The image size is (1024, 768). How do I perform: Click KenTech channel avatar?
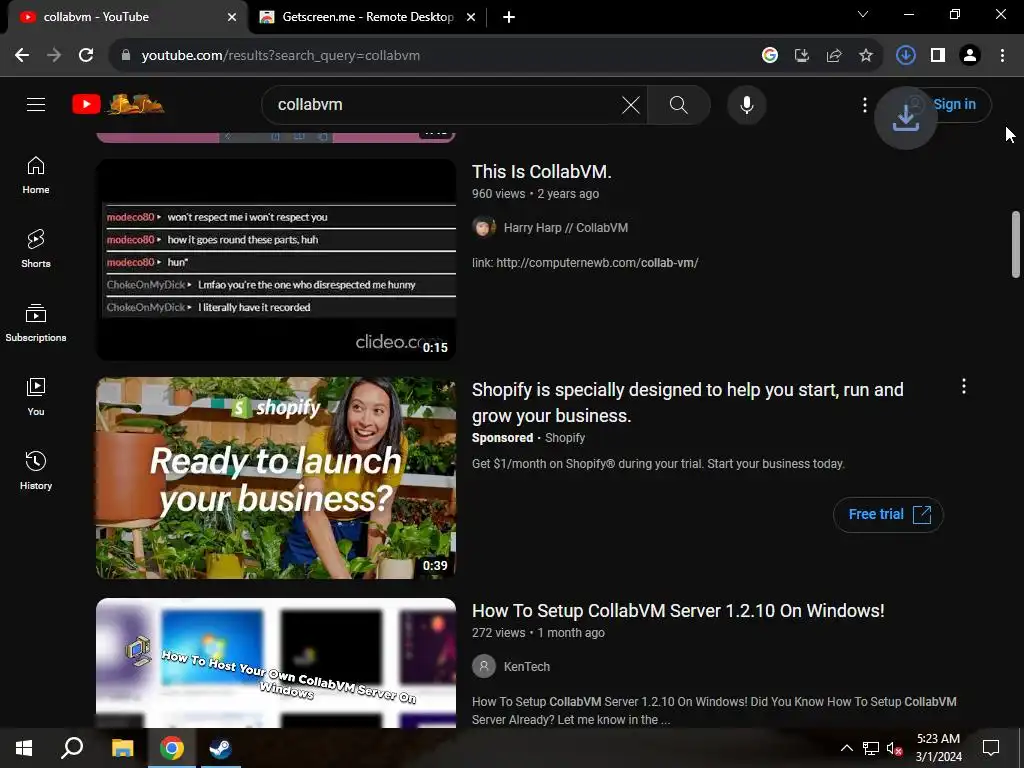point(483,667)
